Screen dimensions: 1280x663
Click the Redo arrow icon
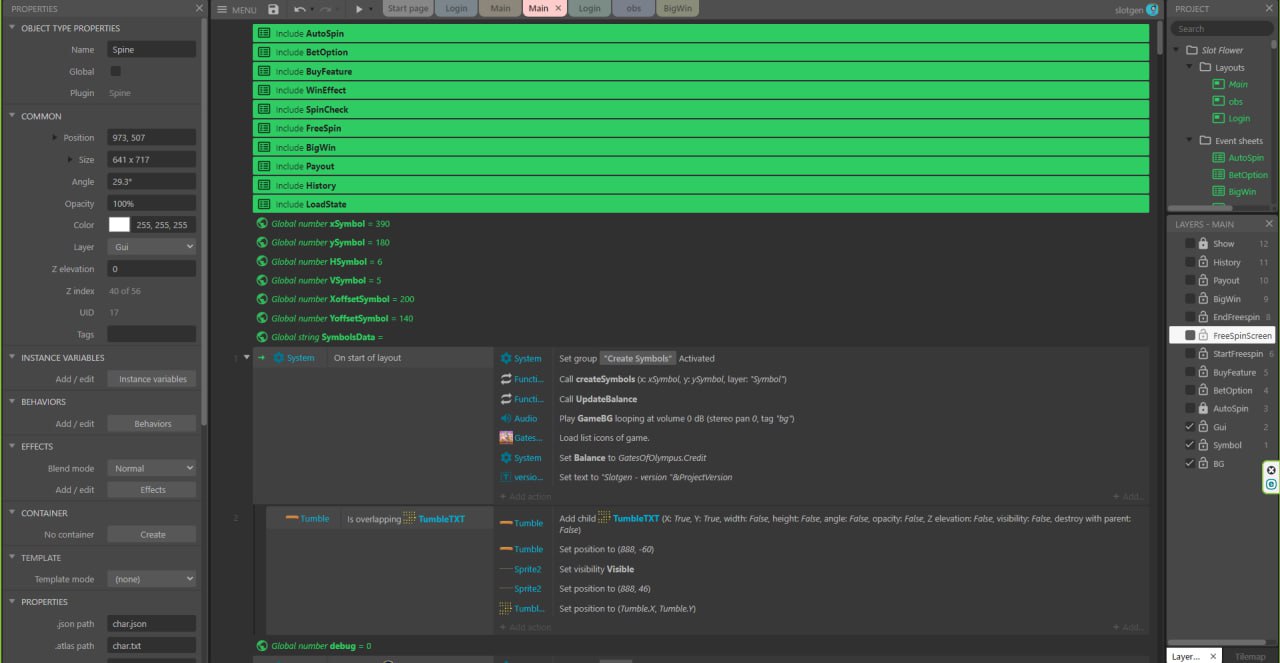[326, 9]
